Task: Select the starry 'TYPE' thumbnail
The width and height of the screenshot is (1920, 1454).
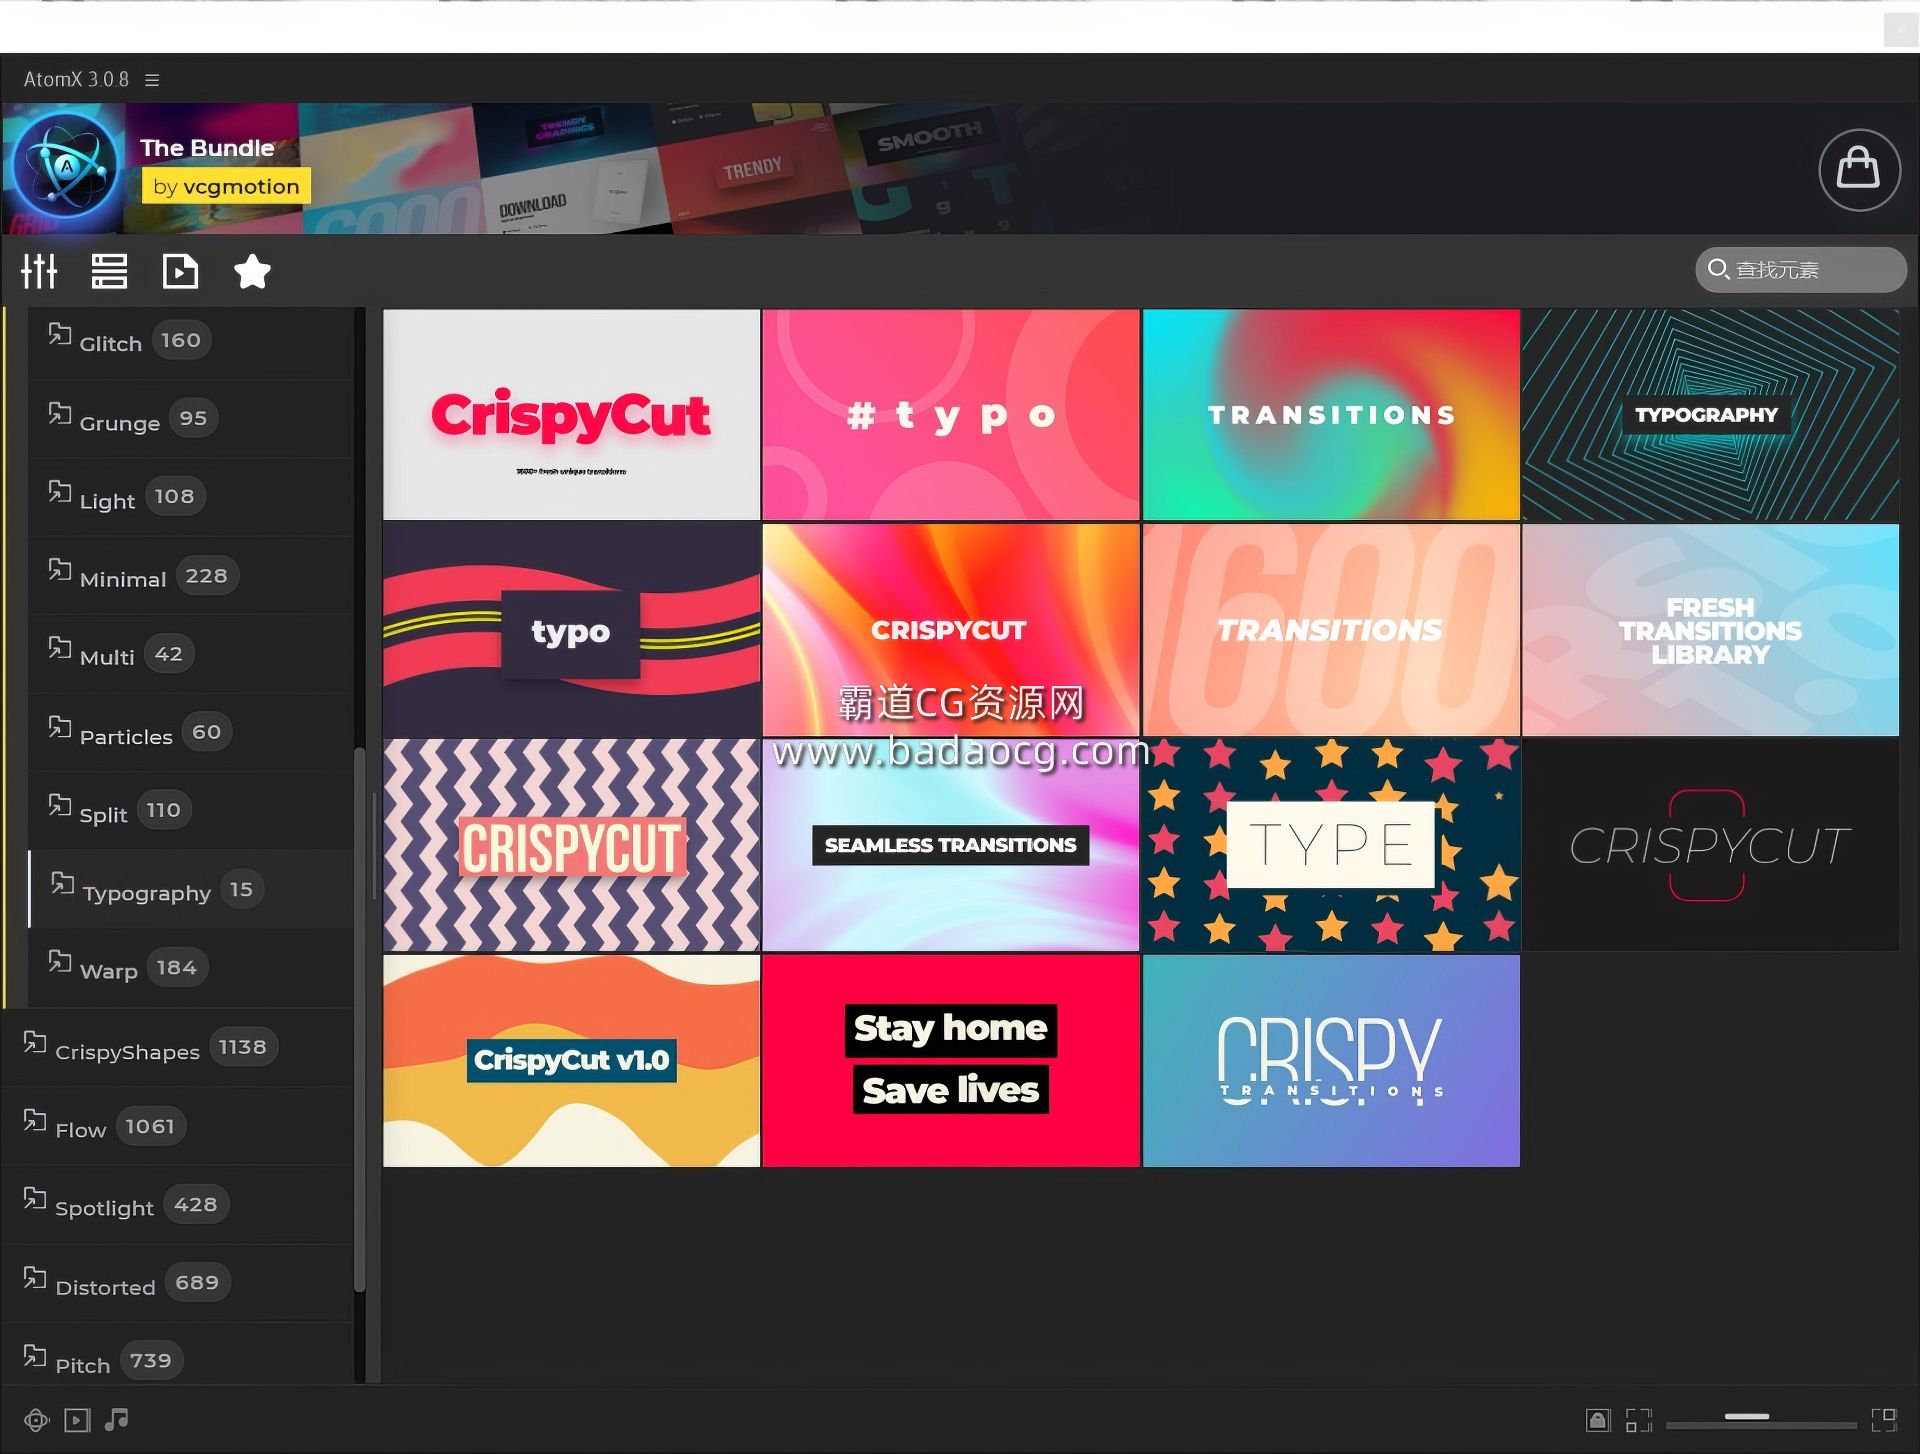Action: coord(1331,845)
